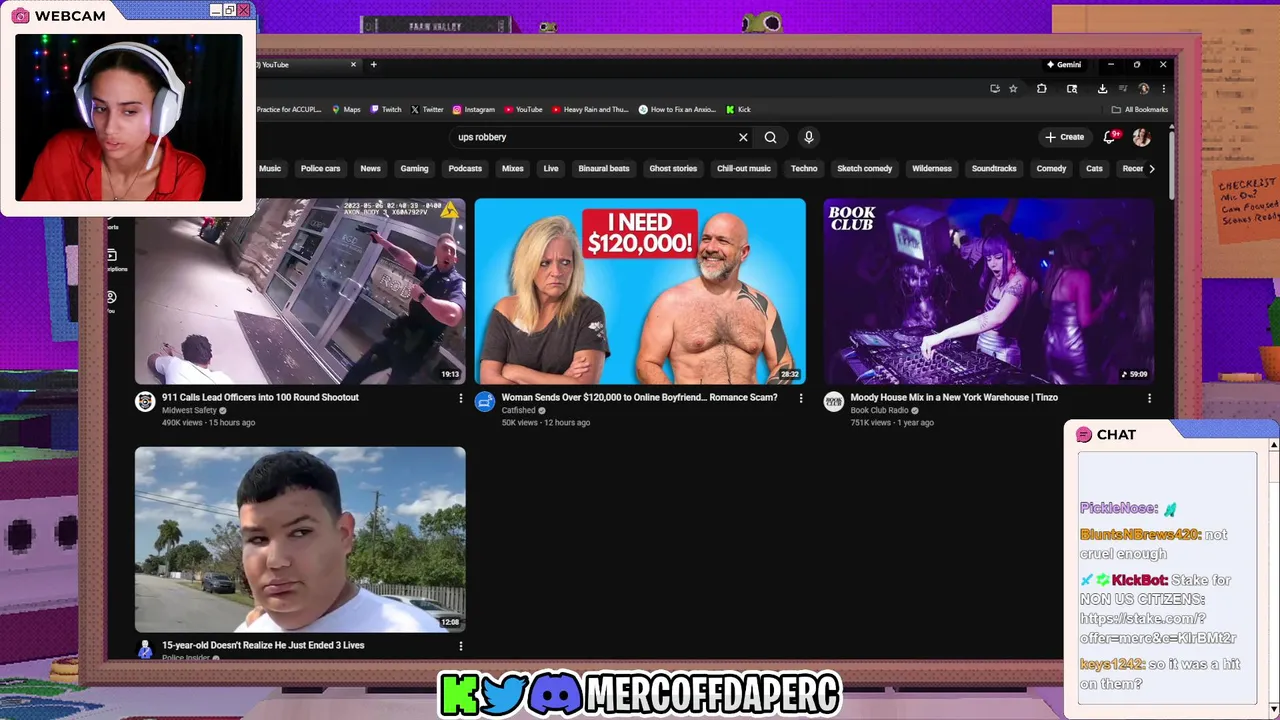This screenshot has width=1280, height=720.
Task: Select the Chill-out music chip
Action: click(x=744, y=169)
